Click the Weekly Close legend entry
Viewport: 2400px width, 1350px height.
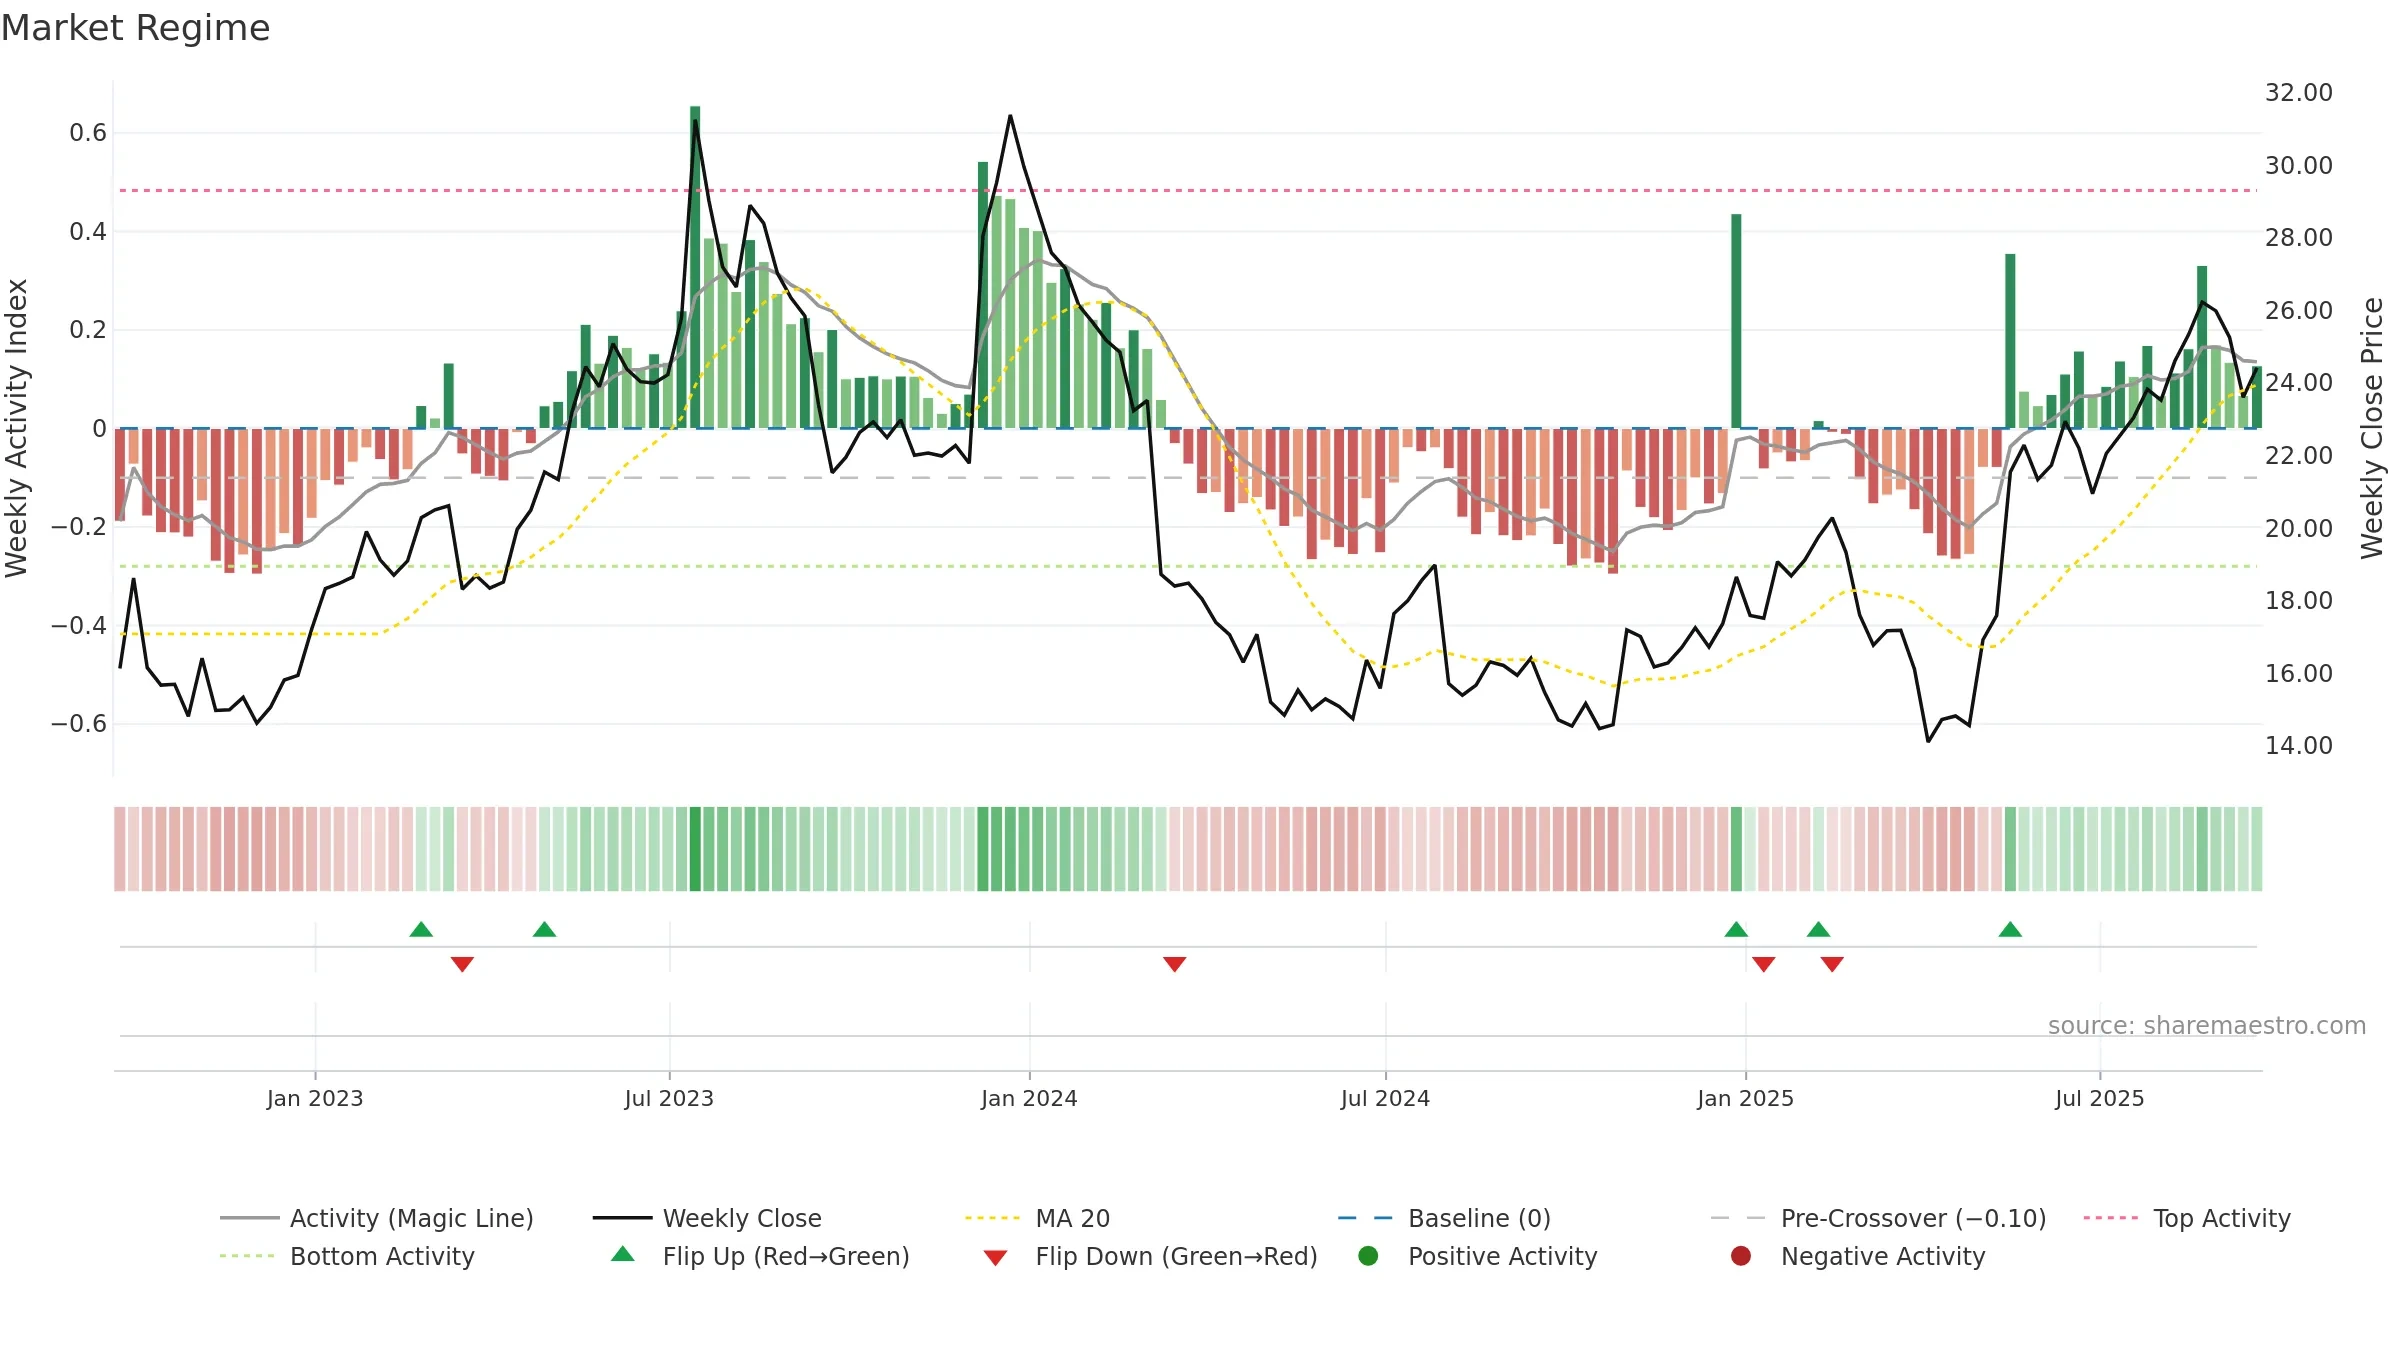707,1218
